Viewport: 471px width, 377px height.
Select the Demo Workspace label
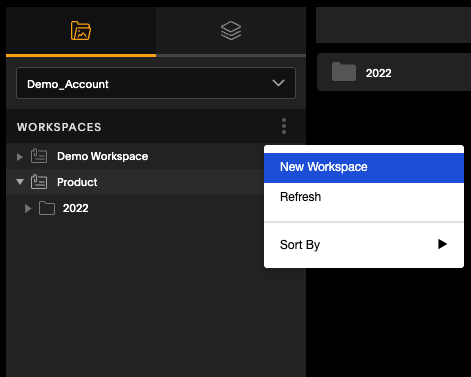102,156
